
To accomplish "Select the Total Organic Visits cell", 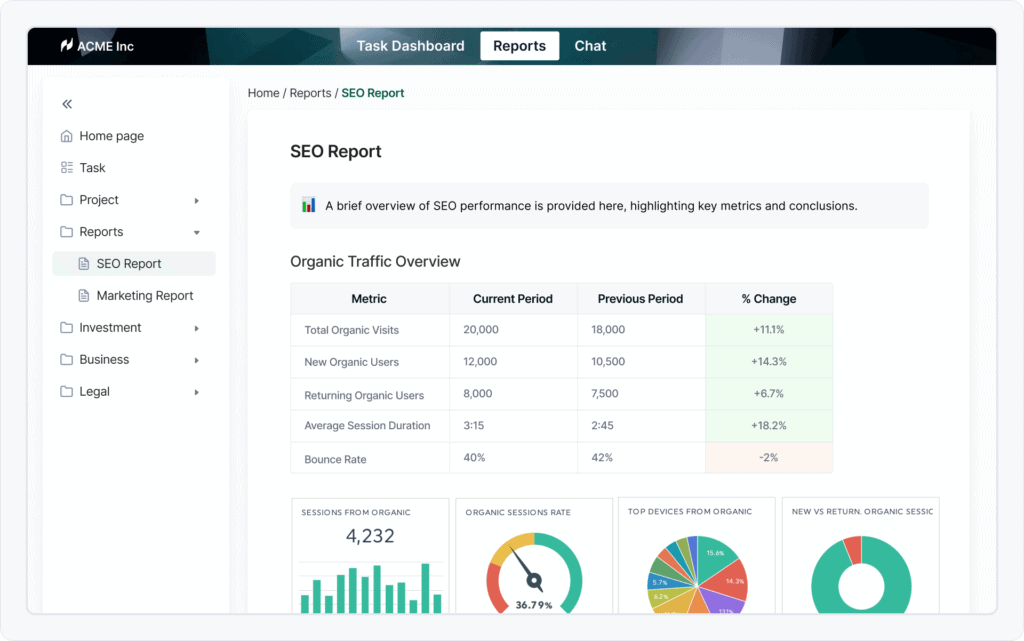I will point(370,330).
